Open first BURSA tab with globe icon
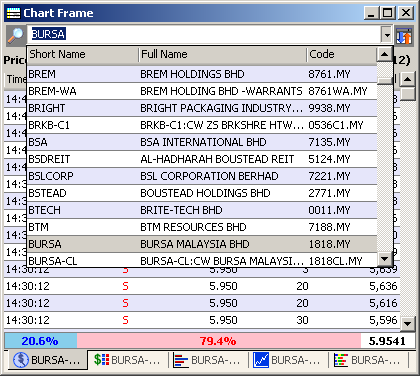The image size is (420, 376). point(47,360)
